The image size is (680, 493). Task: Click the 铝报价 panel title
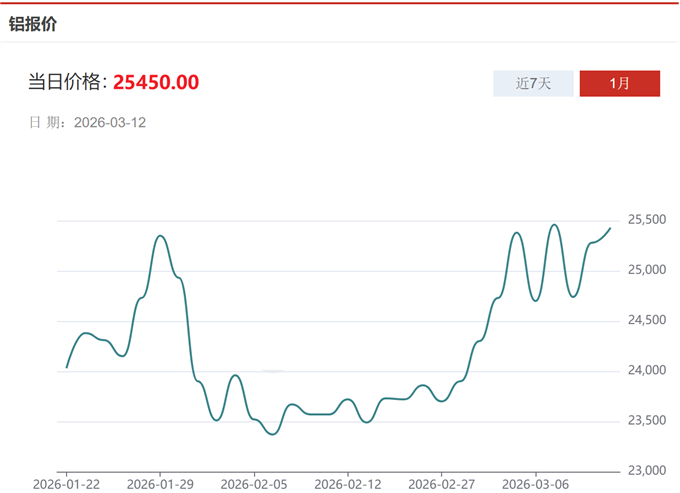[33, 24]
